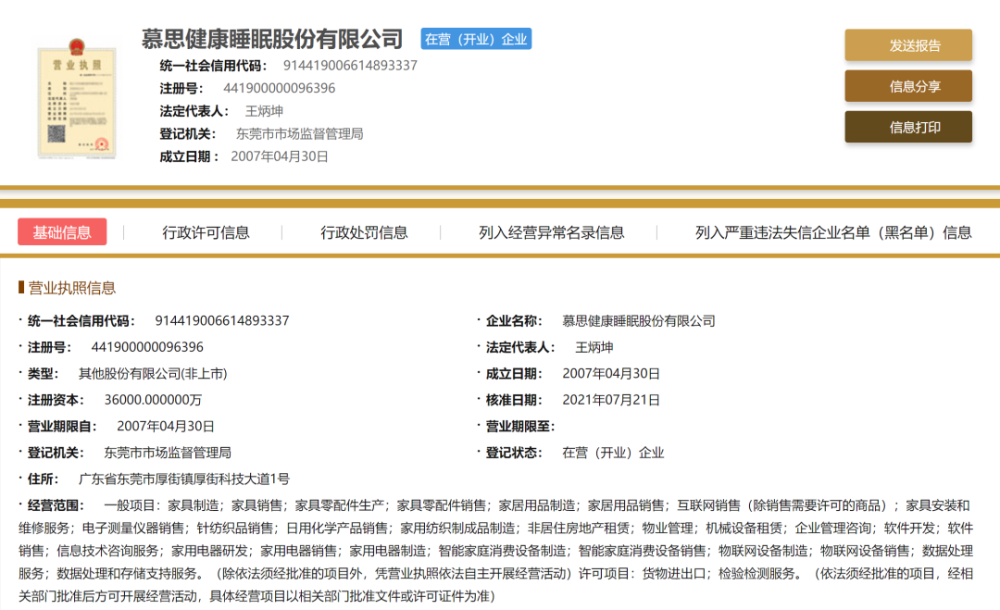Viewport: 1000px width, 610px height.
Task: Switch to the 行政许可信息 tab
Action: (x=205, y=232)
